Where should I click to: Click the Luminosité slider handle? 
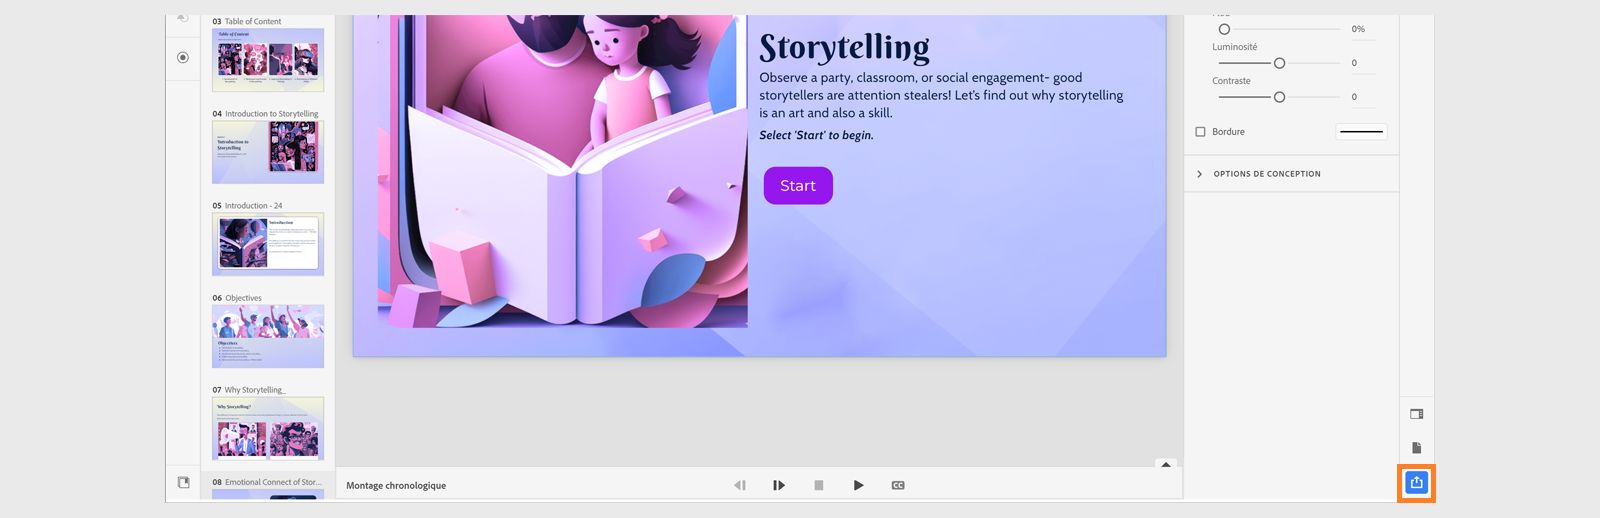[1279, 63]
